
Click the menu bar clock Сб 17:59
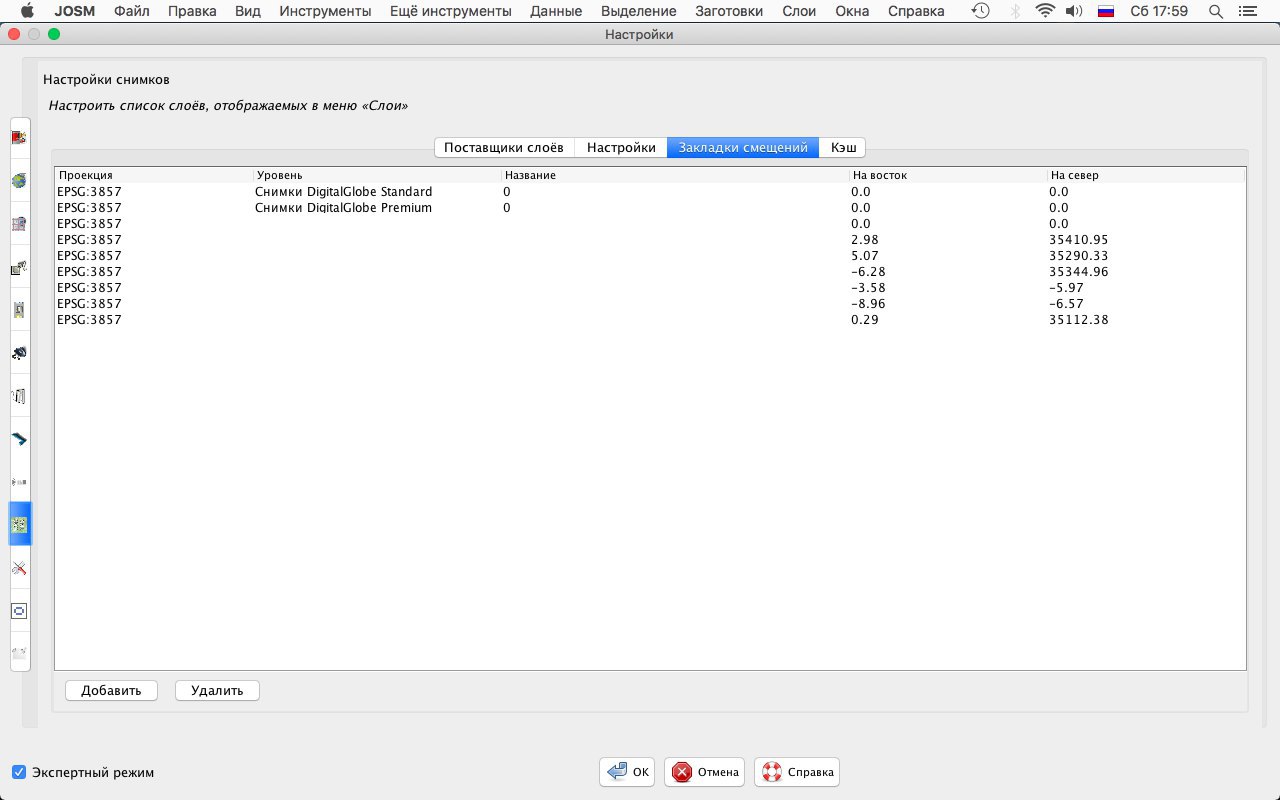[x=1160, y=11]
